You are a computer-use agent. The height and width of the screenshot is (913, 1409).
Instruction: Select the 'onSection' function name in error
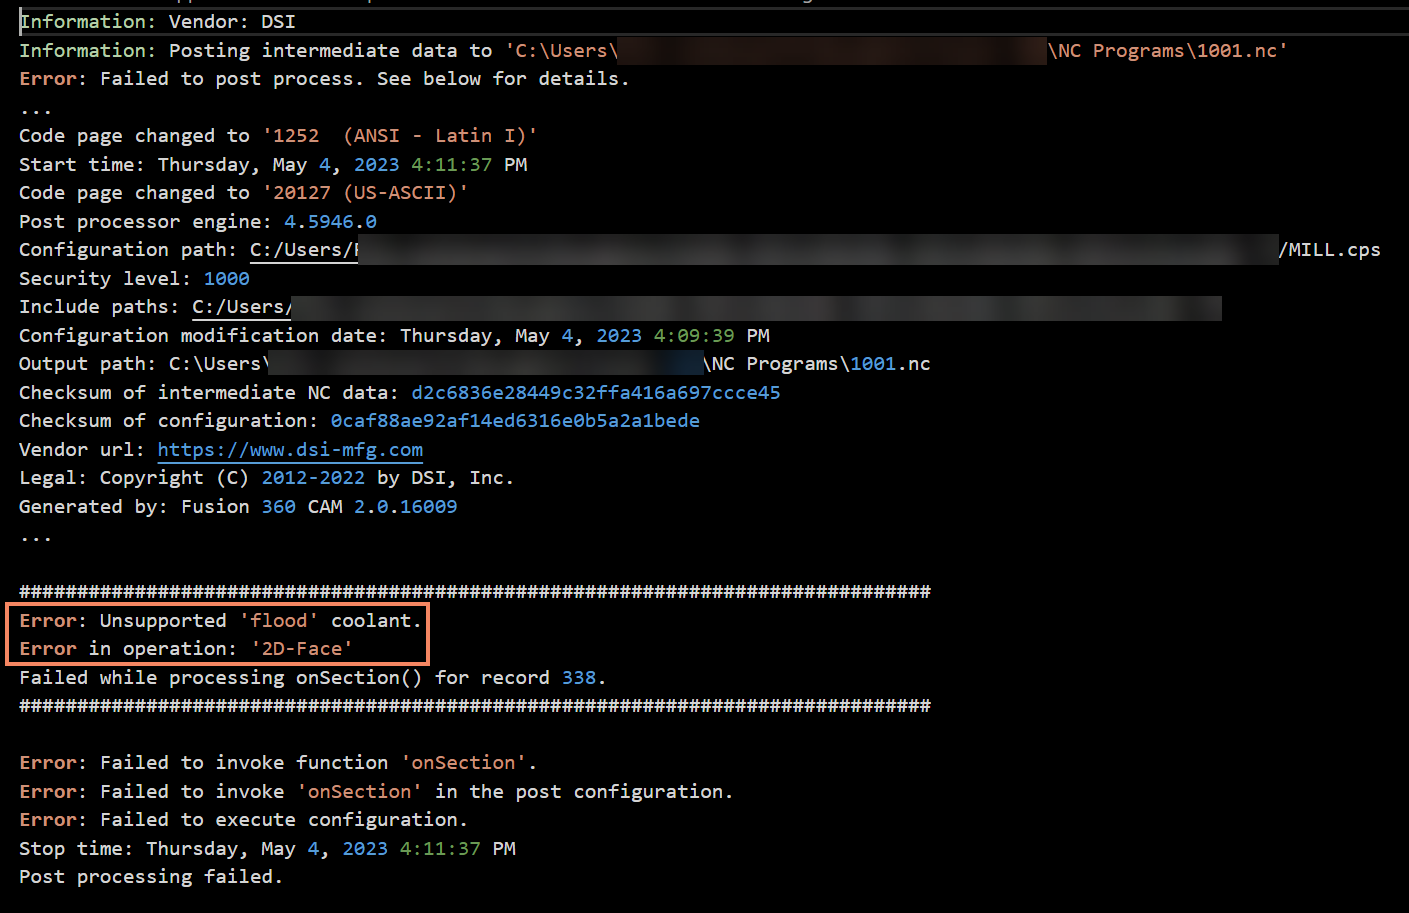[463, 762]
